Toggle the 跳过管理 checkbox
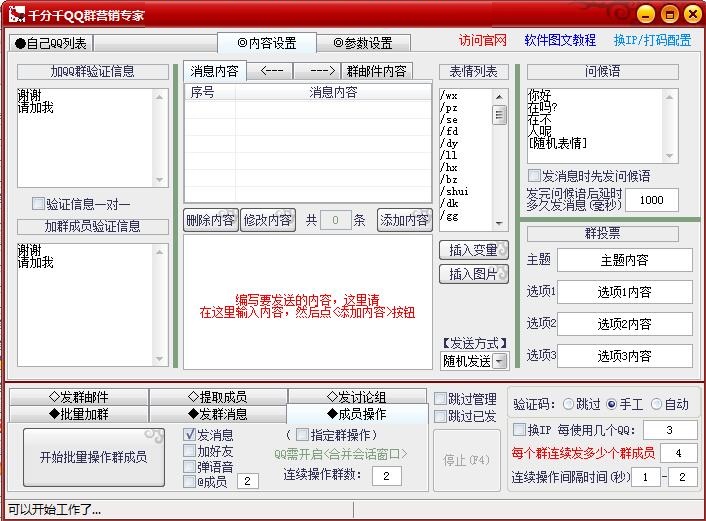The image size is (706, 521). [x=440, y=399]
